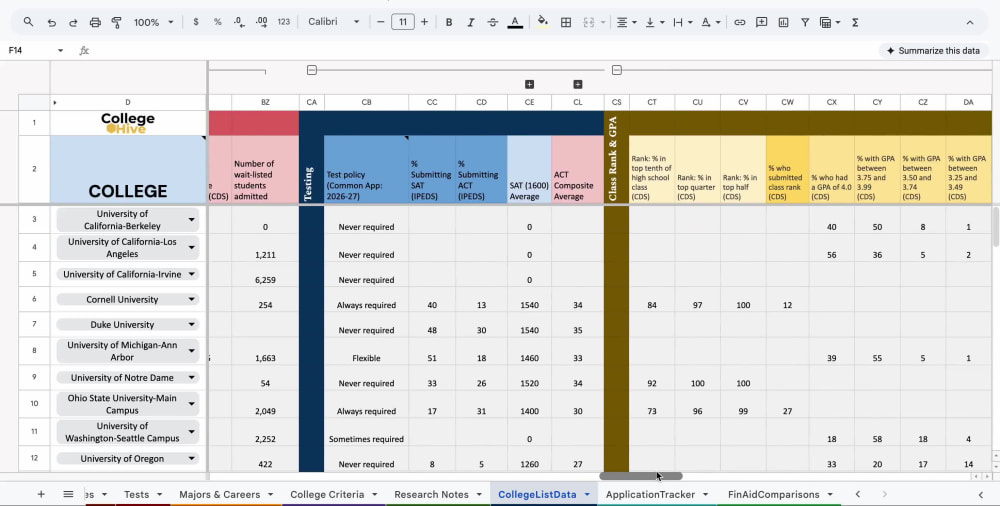
Task: Open CollegeListData tab options arrow
Action: (587, 495)
